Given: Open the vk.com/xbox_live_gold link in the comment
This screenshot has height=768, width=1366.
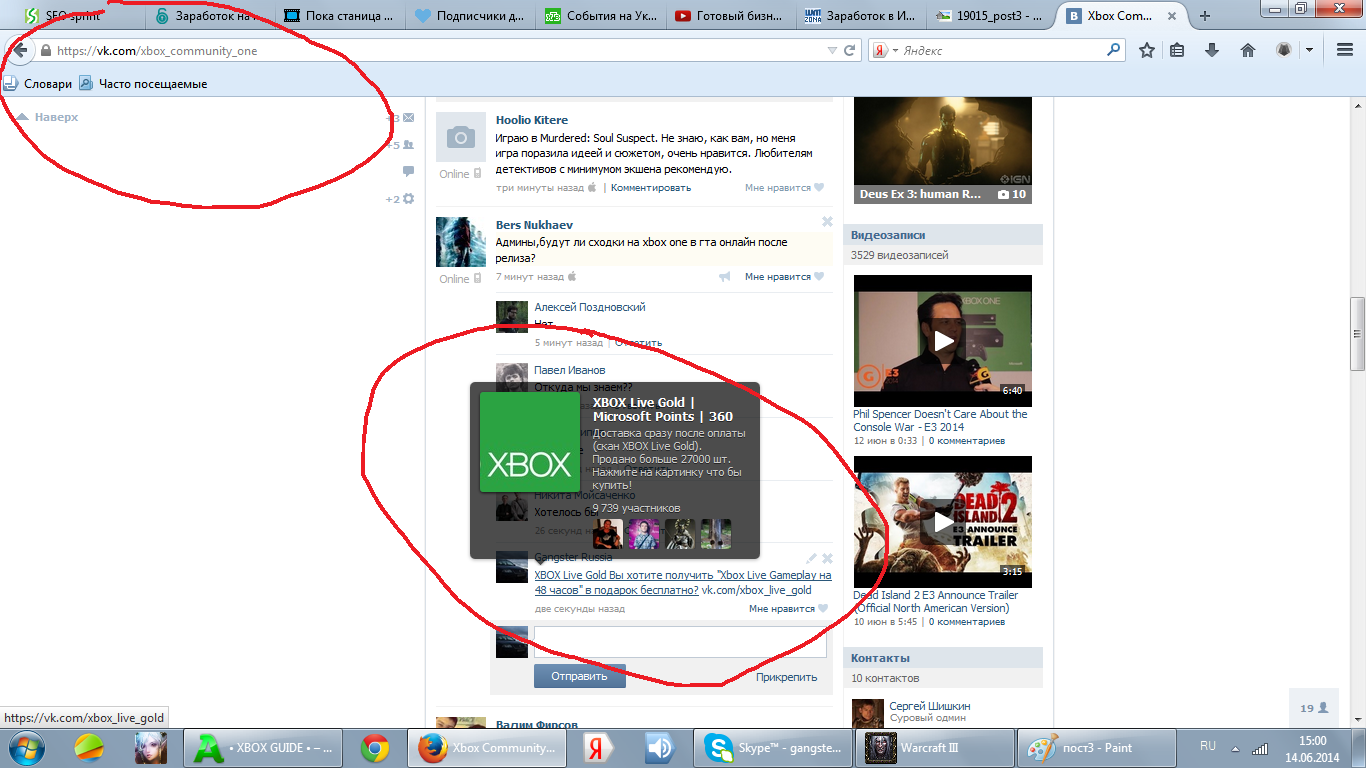Looking at the screenshot, I should coord(756,590).
